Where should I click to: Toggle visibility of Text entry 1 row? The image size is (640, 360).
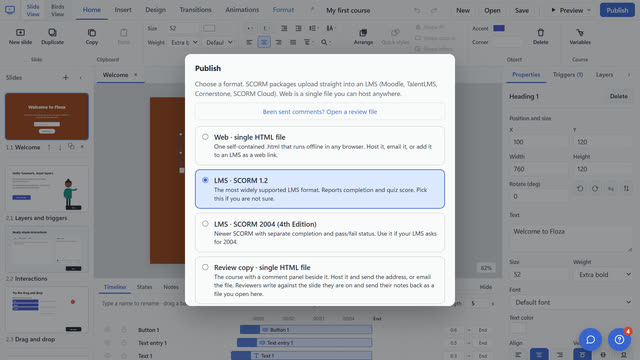[107, 342]
